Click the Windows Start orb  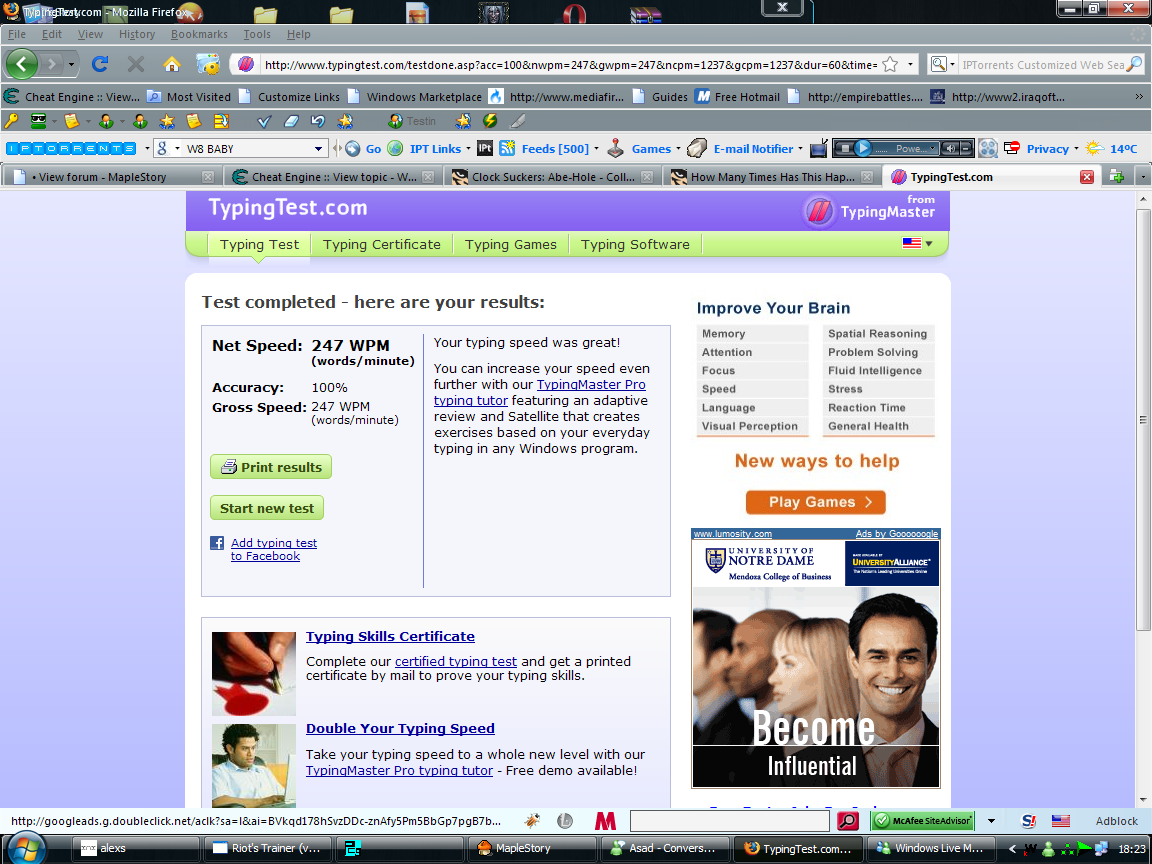tap(25, 849)
